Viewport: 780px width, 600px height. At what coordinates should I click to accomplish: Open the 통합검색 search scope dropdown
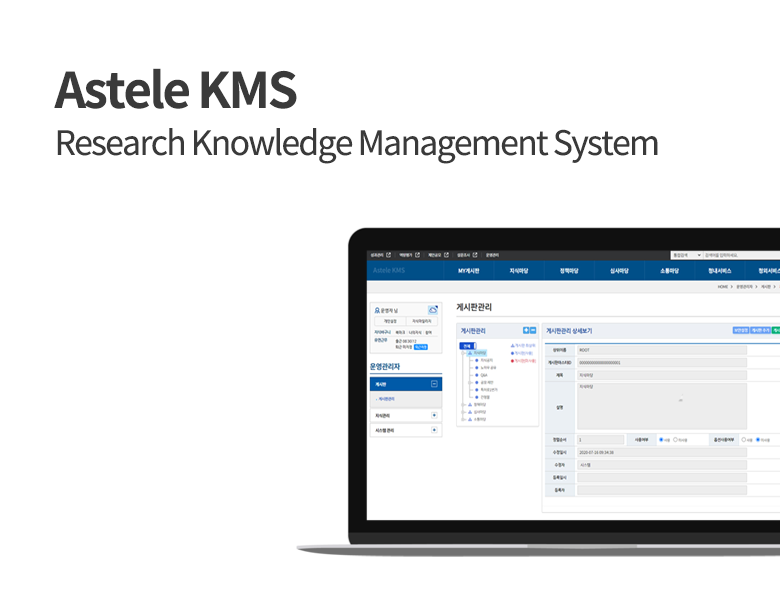(x=686, y=255)
